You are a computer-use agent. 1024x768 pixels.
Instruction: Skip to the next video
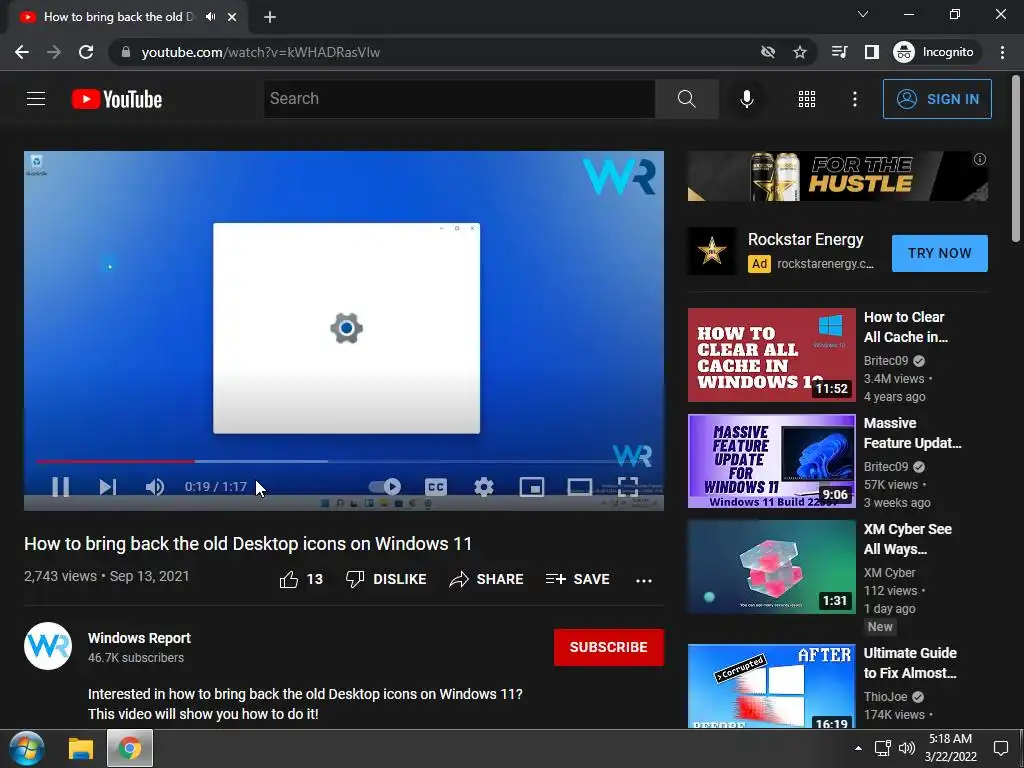click(108, 487)
